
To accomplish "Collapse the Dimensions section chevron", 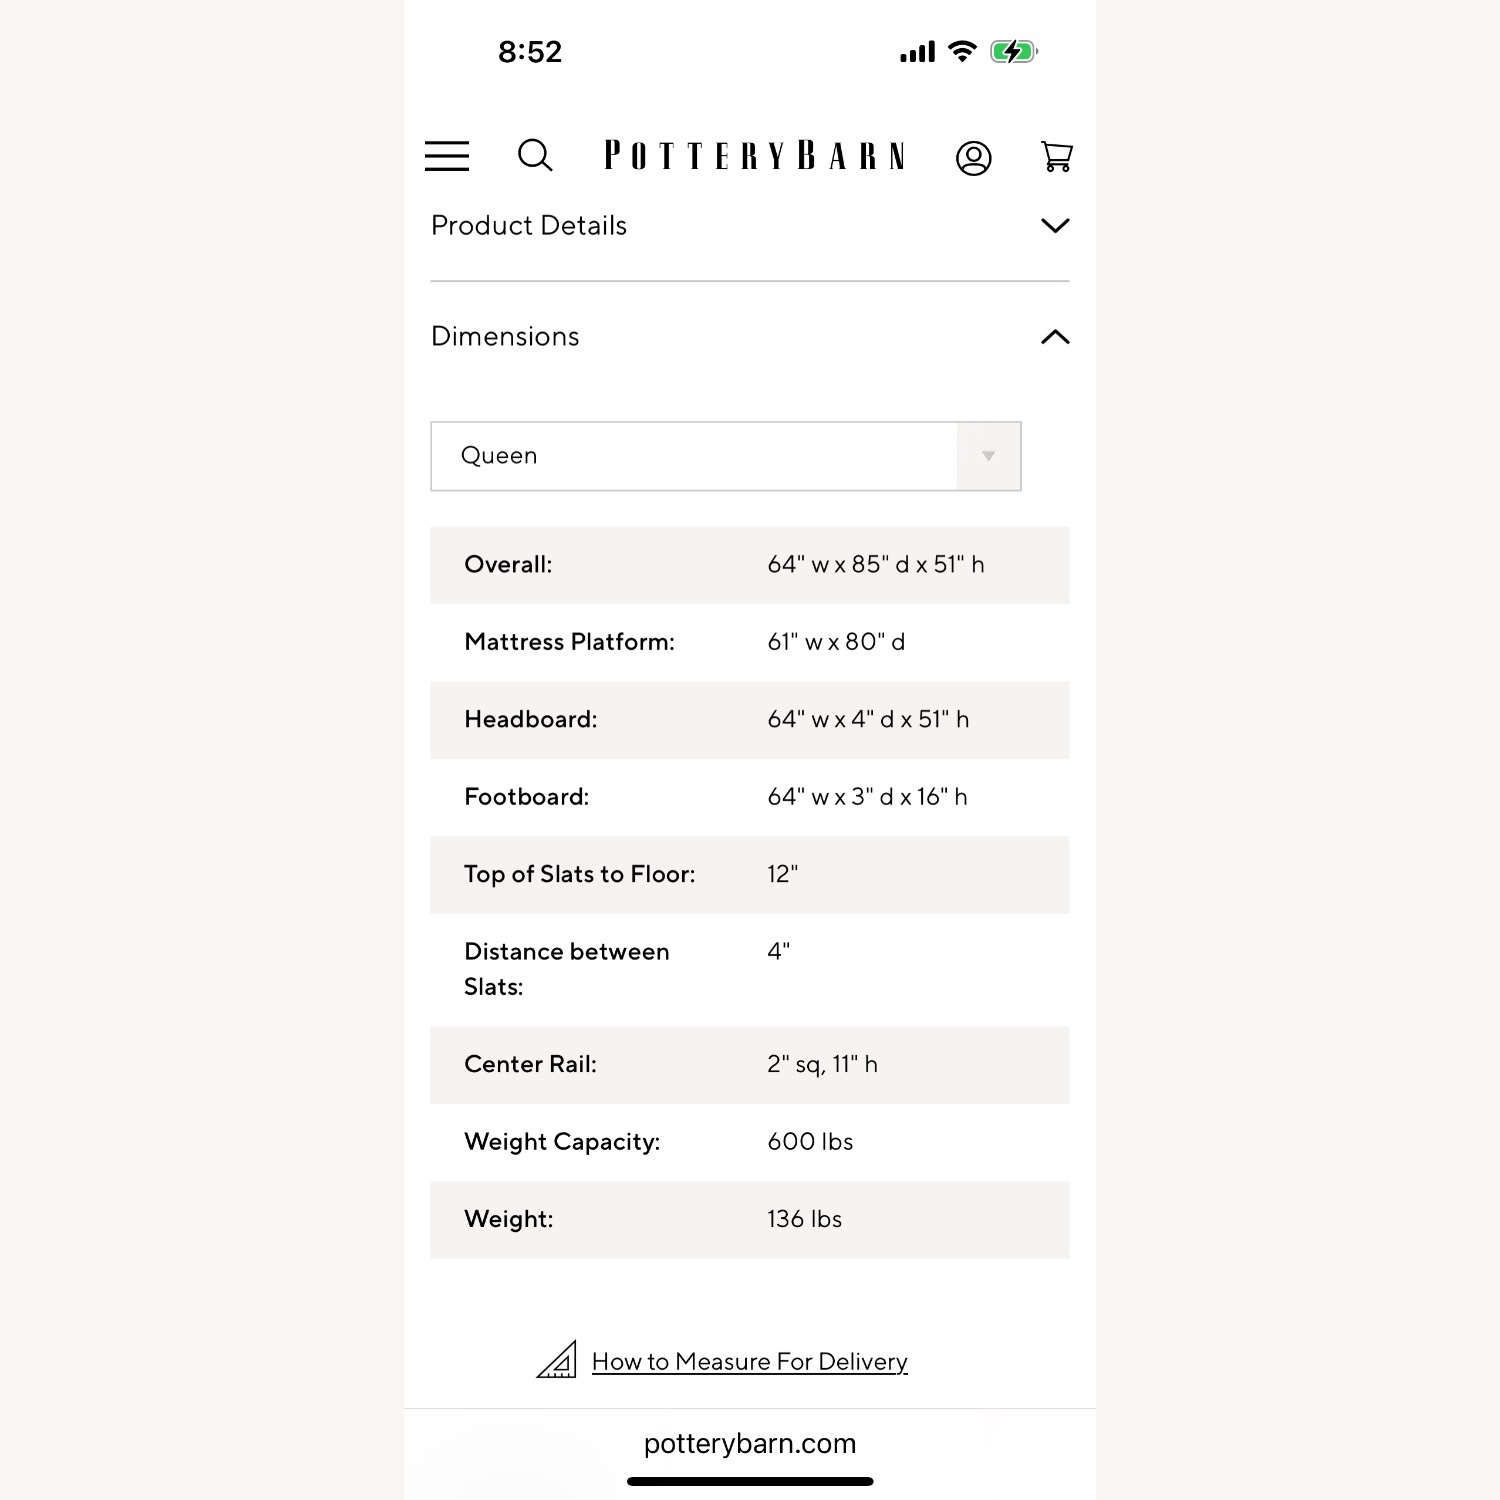I will 1055,337.
